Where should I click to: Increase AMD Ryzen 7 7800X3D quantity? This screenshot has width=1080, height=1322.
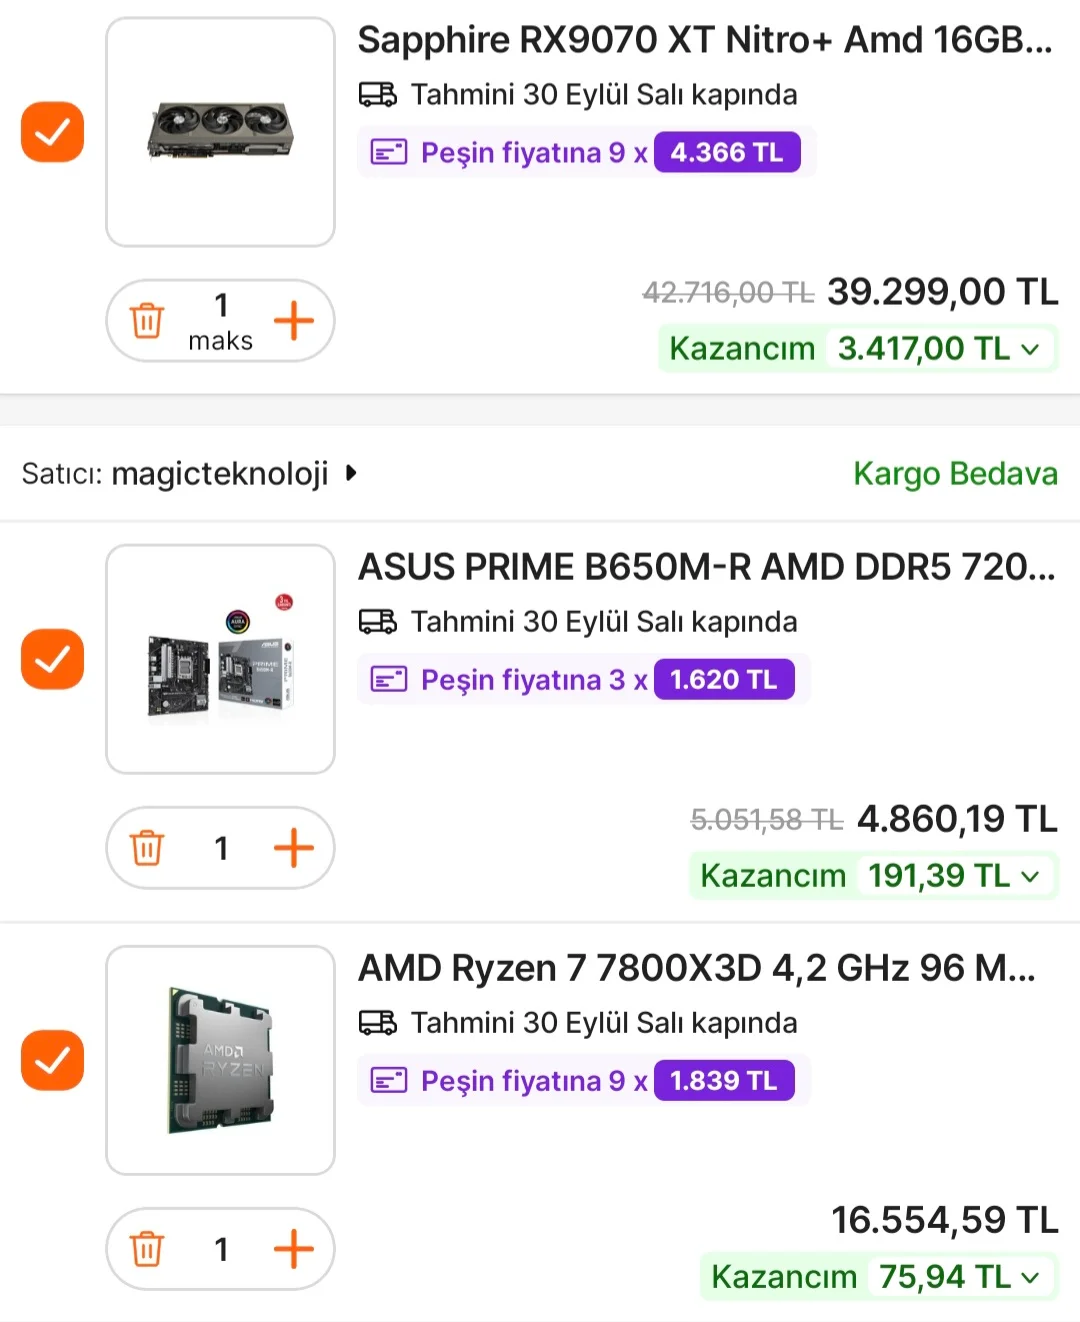(294, 1249)
